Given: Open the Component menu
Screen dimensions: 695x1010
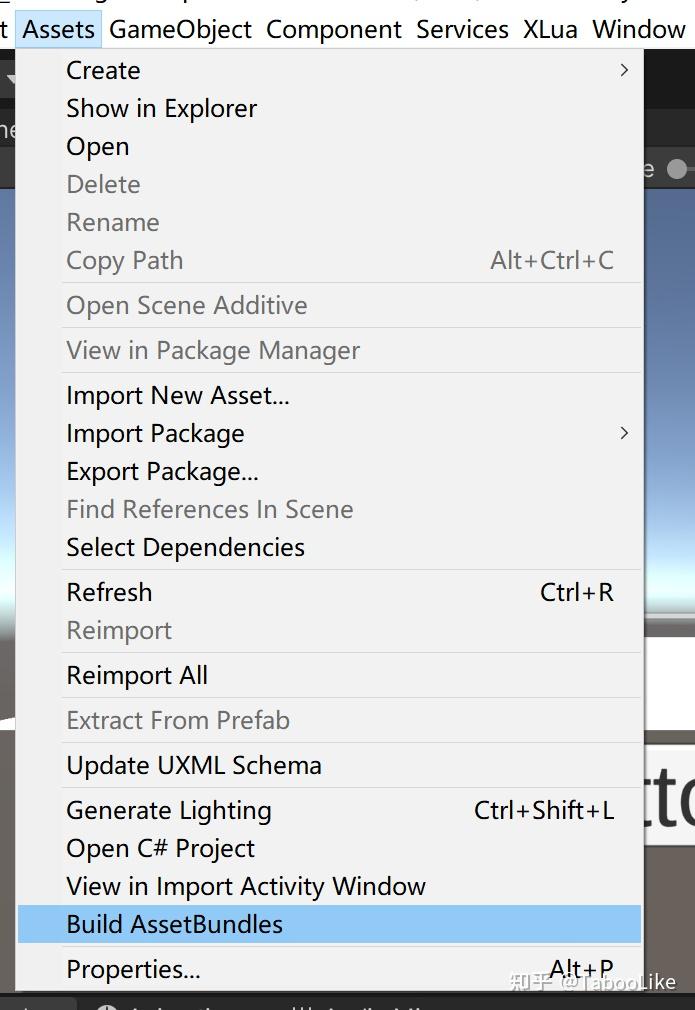Looking at the screenshot, I should (334, 30).
